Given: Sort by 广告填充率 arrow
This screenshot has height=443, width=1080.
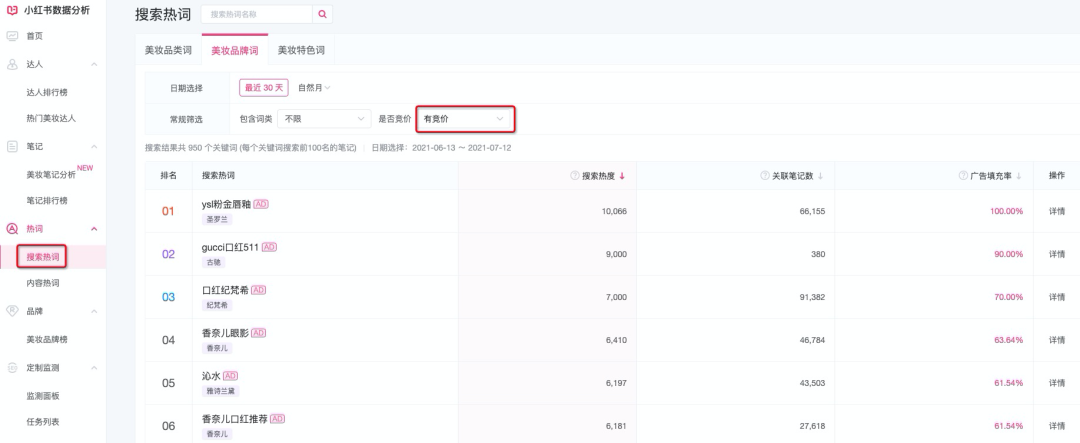Looking at the screenshot, I should click(x=1019, y=176).
